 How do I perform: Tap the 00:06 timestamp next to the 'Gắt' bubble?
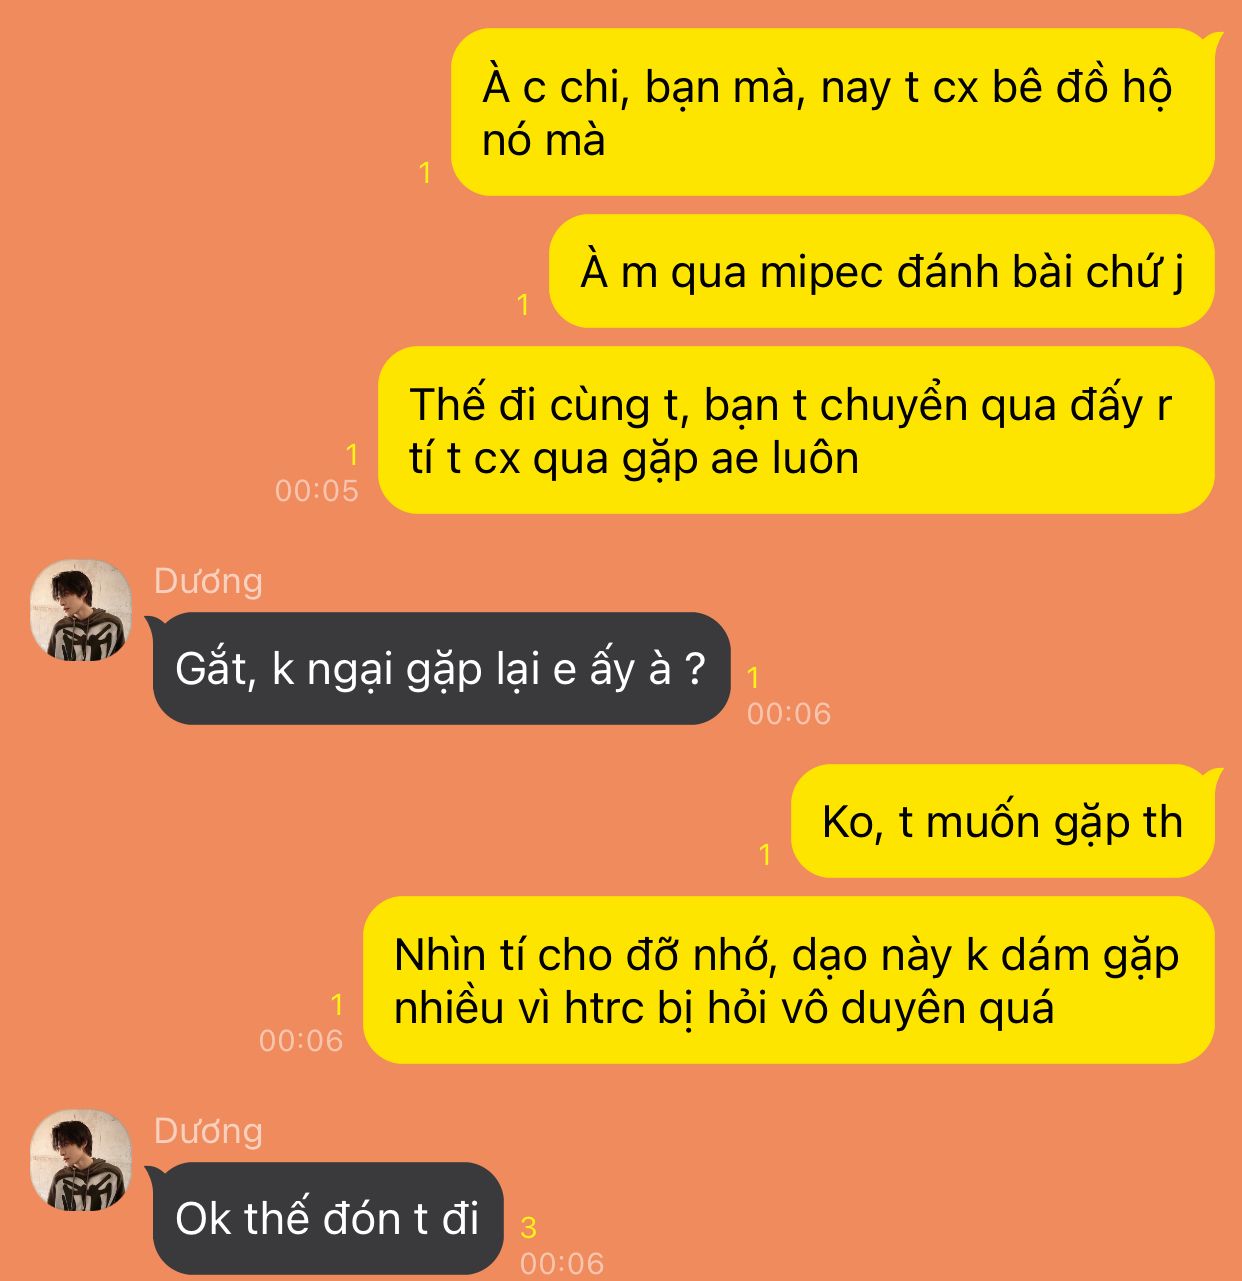point(789,713)
